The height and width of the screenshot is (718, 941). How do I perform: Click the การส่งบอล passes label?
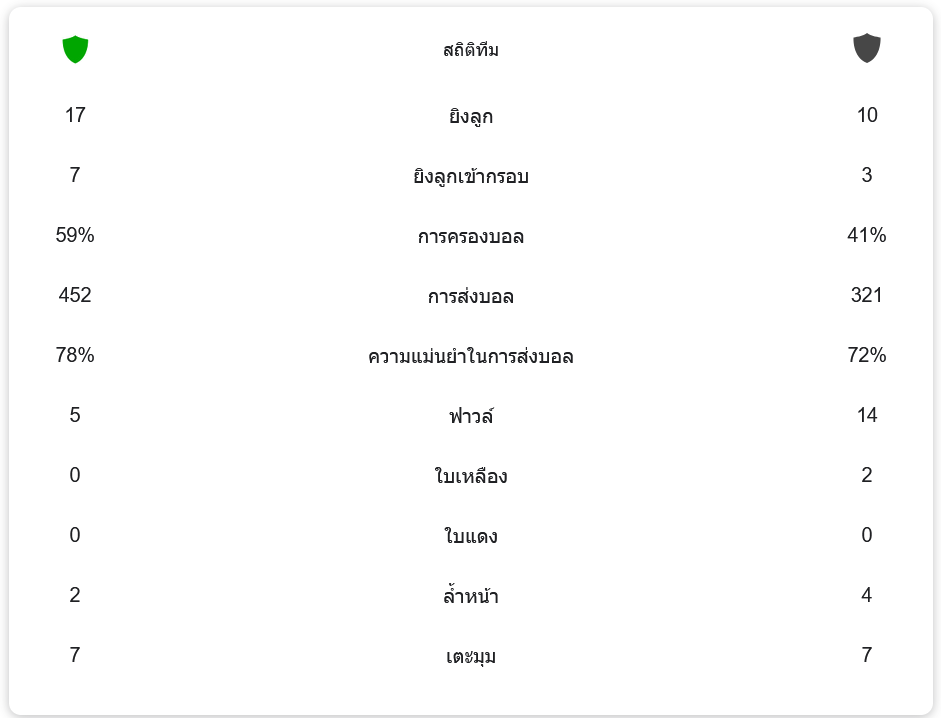click(x=470, y=297)
